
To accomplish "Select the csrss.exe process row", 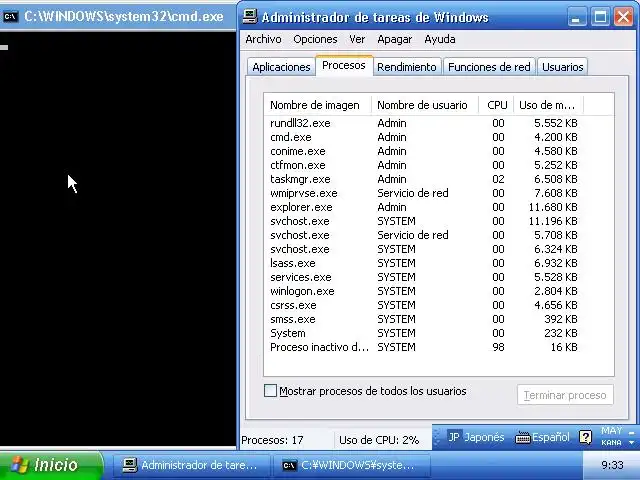I will point(424,305).
